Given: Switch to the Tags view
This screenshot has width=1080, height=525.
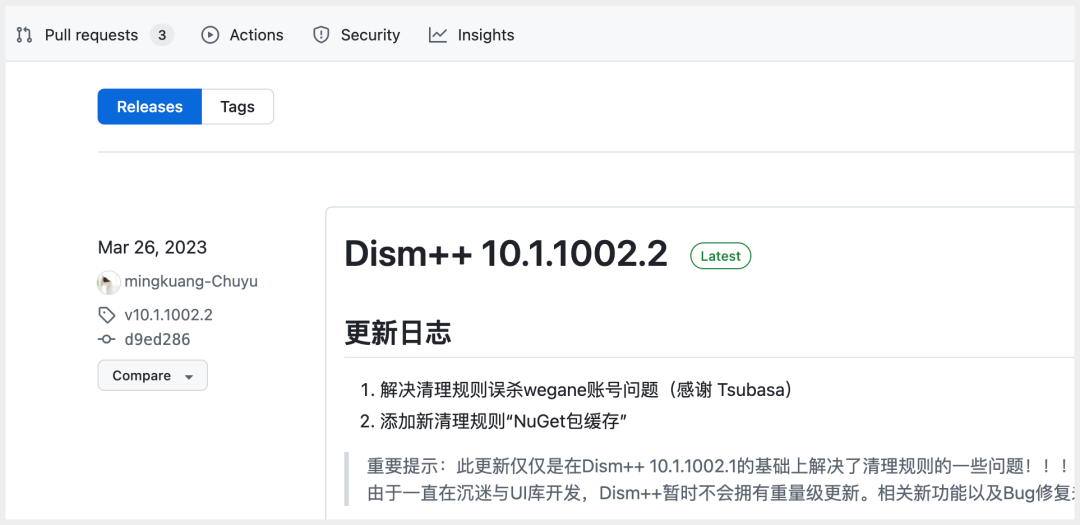Looking at the screenshot, I should (x=238, y=107).
